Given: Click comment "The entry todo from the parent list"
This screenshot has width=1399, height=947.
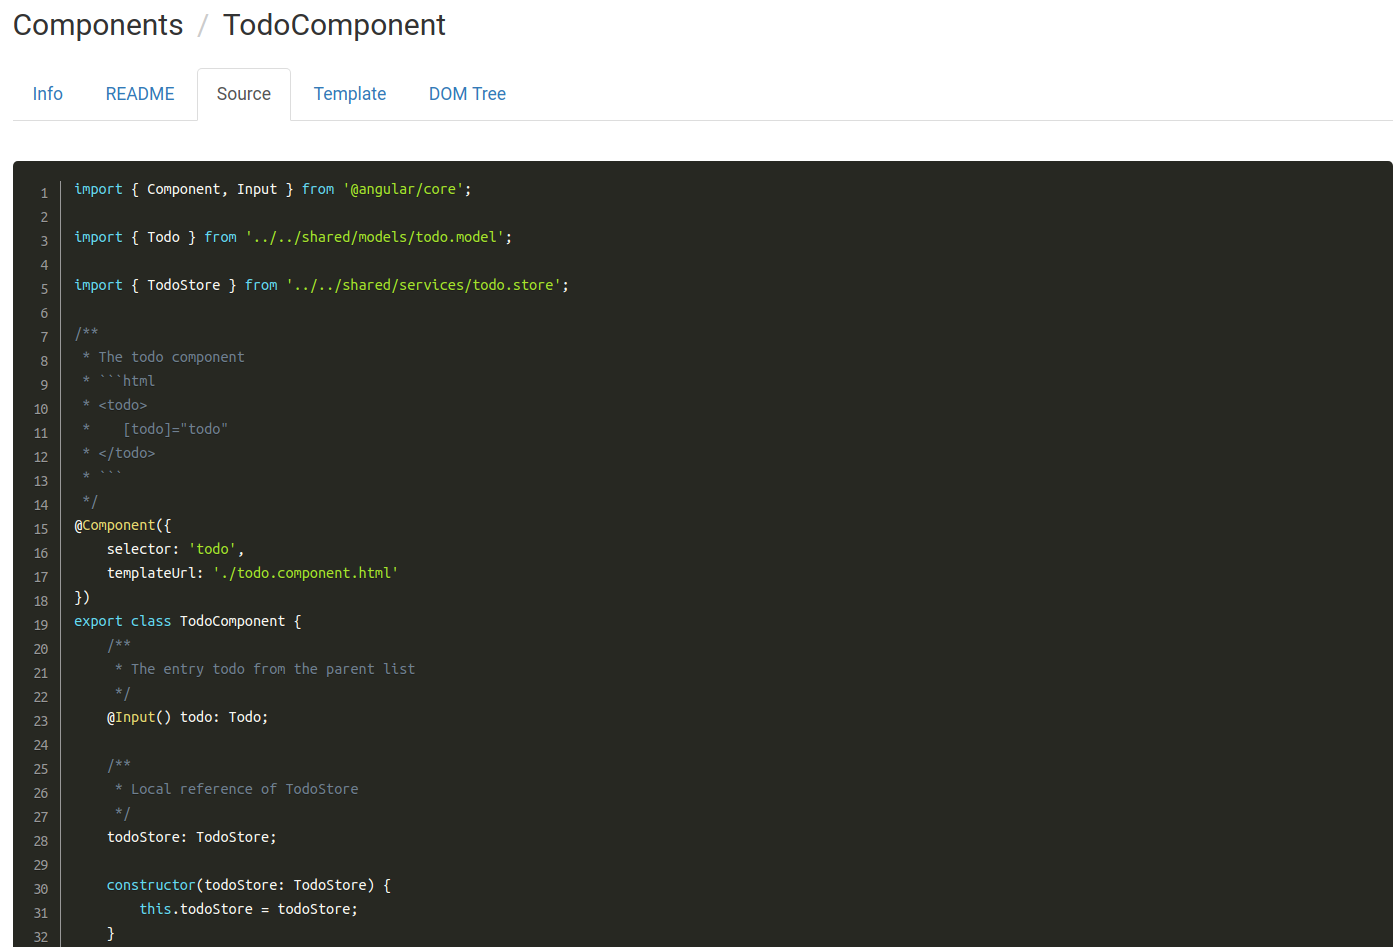Looking at the screenshot, I should 265,669.
